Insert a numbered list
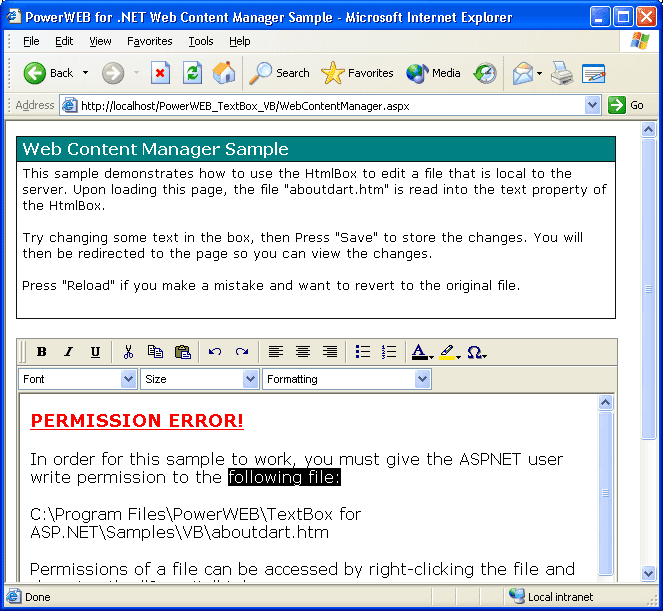The image size is (663, 611). pyautogui.click(x=389, y=352)
